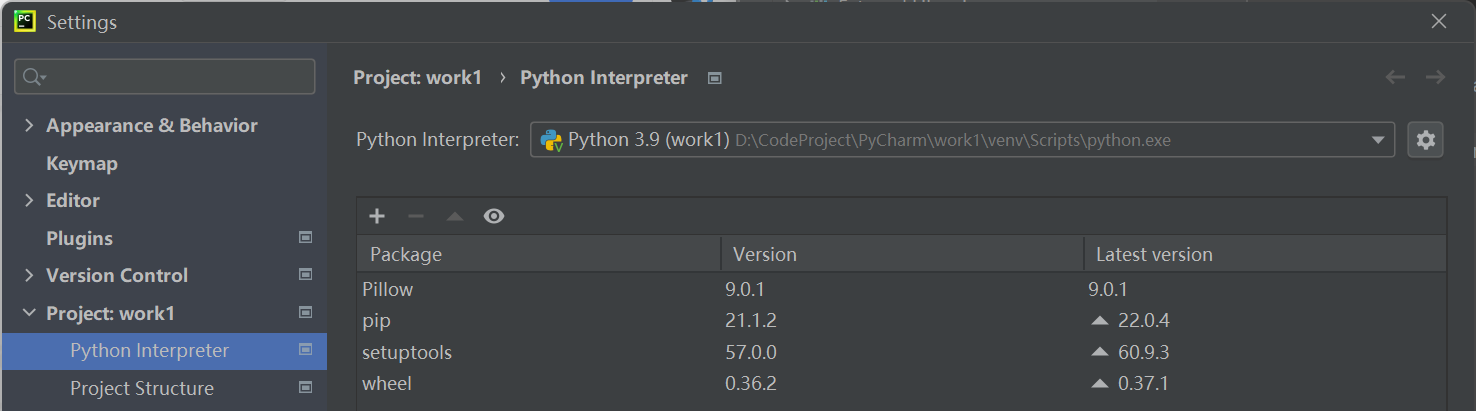The height and width of the screenshot is (411, 1476).
Task: Click the Settings window title text
Action: tap(82, 22)
